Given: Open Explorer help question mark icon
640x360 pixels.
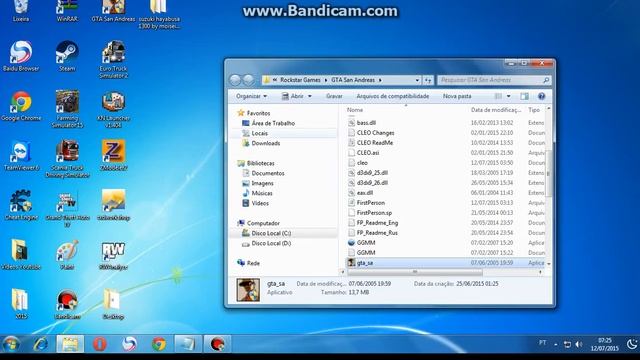Looking at the screenshot, I should coord(541,96).
